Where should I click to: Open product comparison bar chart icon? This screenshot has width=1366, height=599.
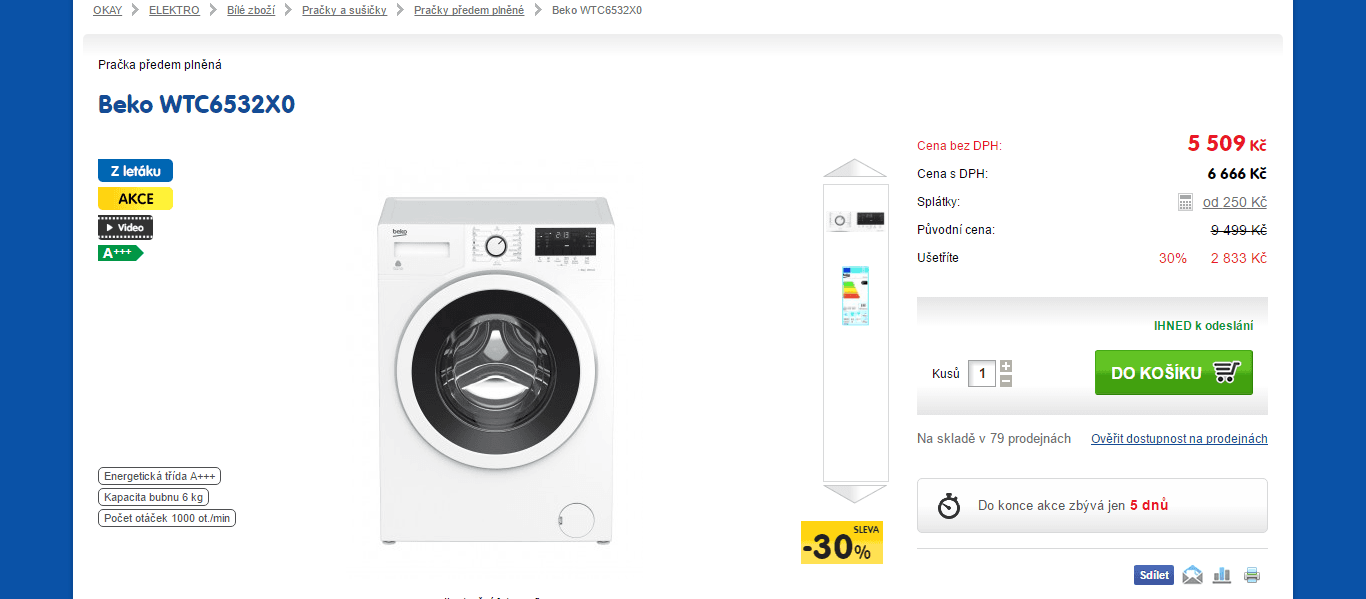click(x=1222, y=575)
